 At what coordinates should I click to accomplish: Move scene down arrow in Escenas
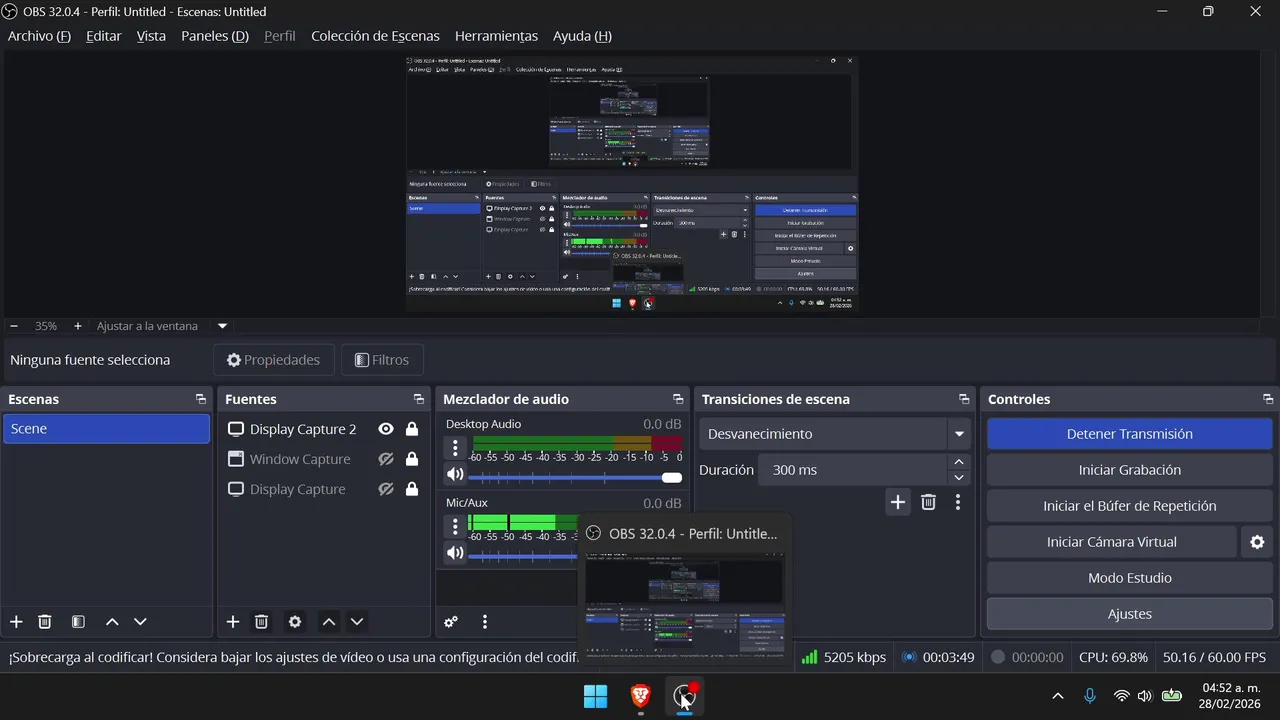140,622
